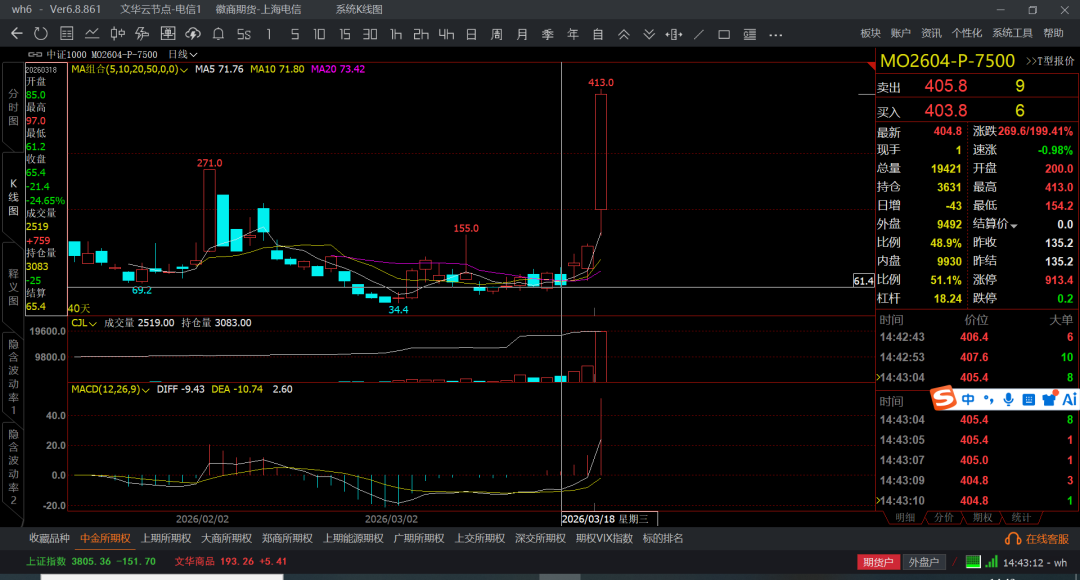This screenshot has height=580, width=1080.
Task: Open 在线客服 online support
Action: (1040, 539)
